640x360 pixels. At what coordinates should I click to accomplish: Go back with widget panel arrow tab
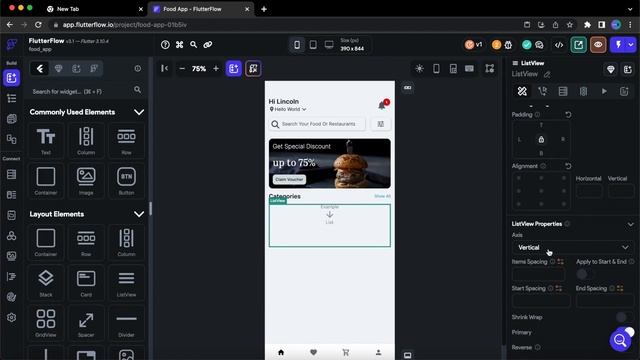pyautogui.click(x=40, y=69)
